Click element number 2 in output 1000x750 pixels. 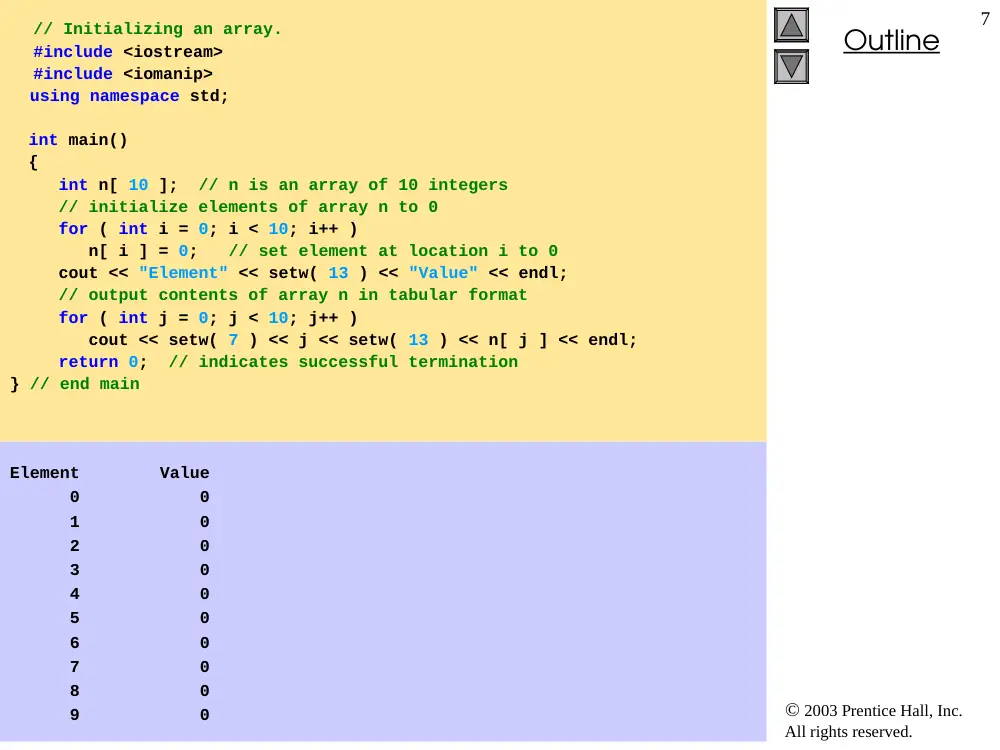point(75,547)
